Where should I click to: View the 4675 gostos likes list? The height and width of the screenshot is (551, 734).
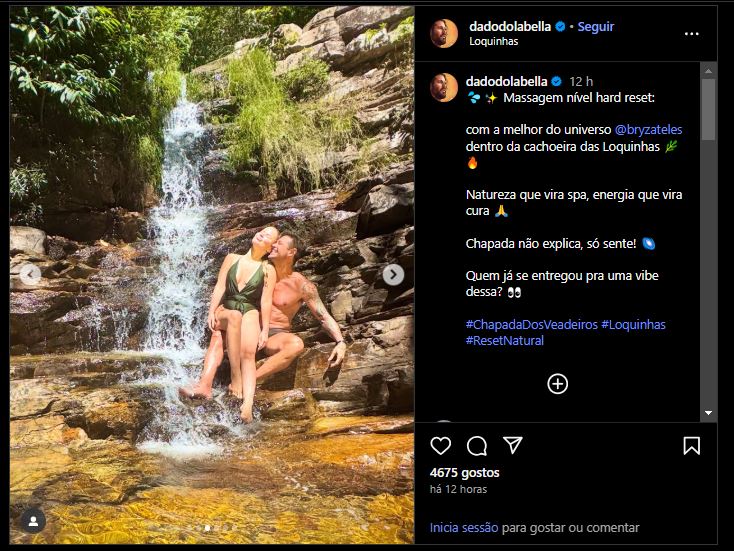464,472
